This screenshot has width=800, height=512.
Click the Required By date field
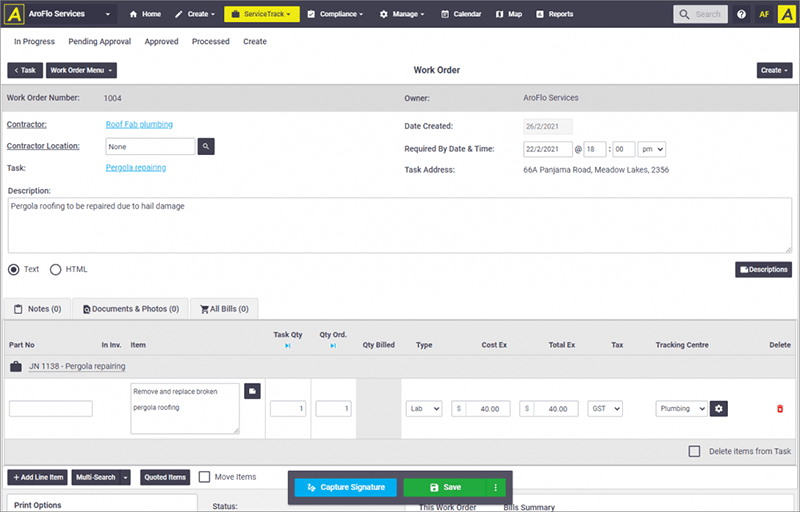click(547, 149)
